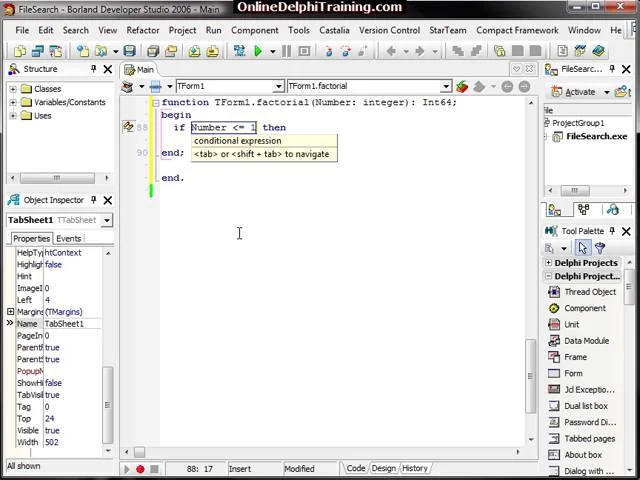Click the Name property value field
Viewport: 640px width, 480px height.
point(73,324)
